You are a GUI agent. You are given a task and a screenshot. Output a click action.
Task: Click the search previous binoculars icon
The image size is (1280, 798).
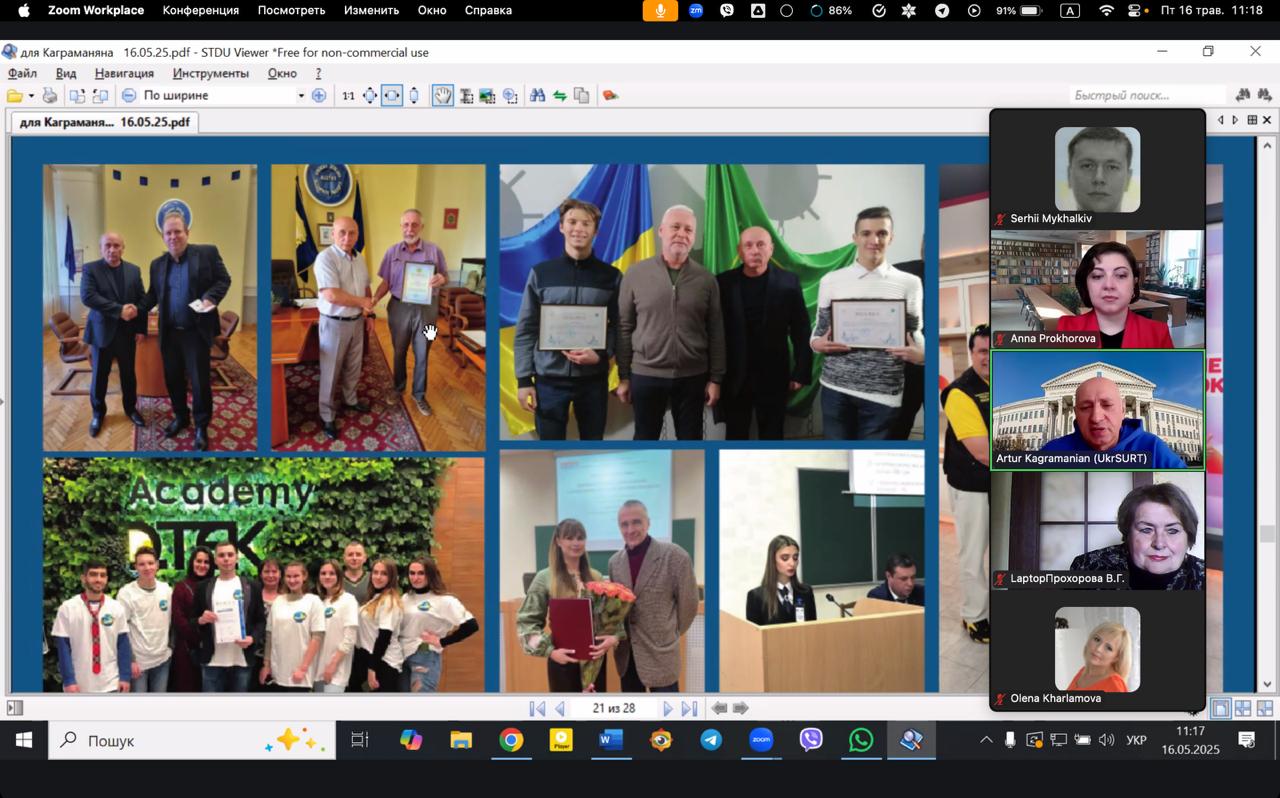(1243, 95)
